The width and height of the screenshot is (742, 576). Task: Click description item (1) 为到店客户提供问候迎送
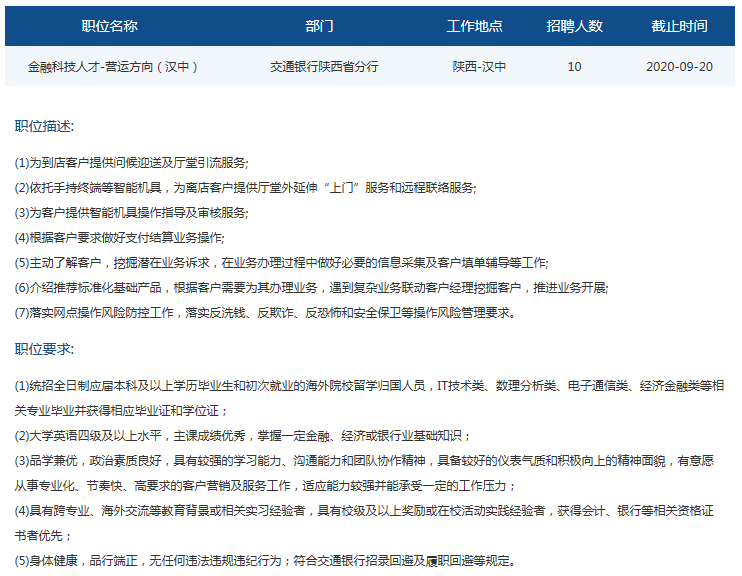132,163
